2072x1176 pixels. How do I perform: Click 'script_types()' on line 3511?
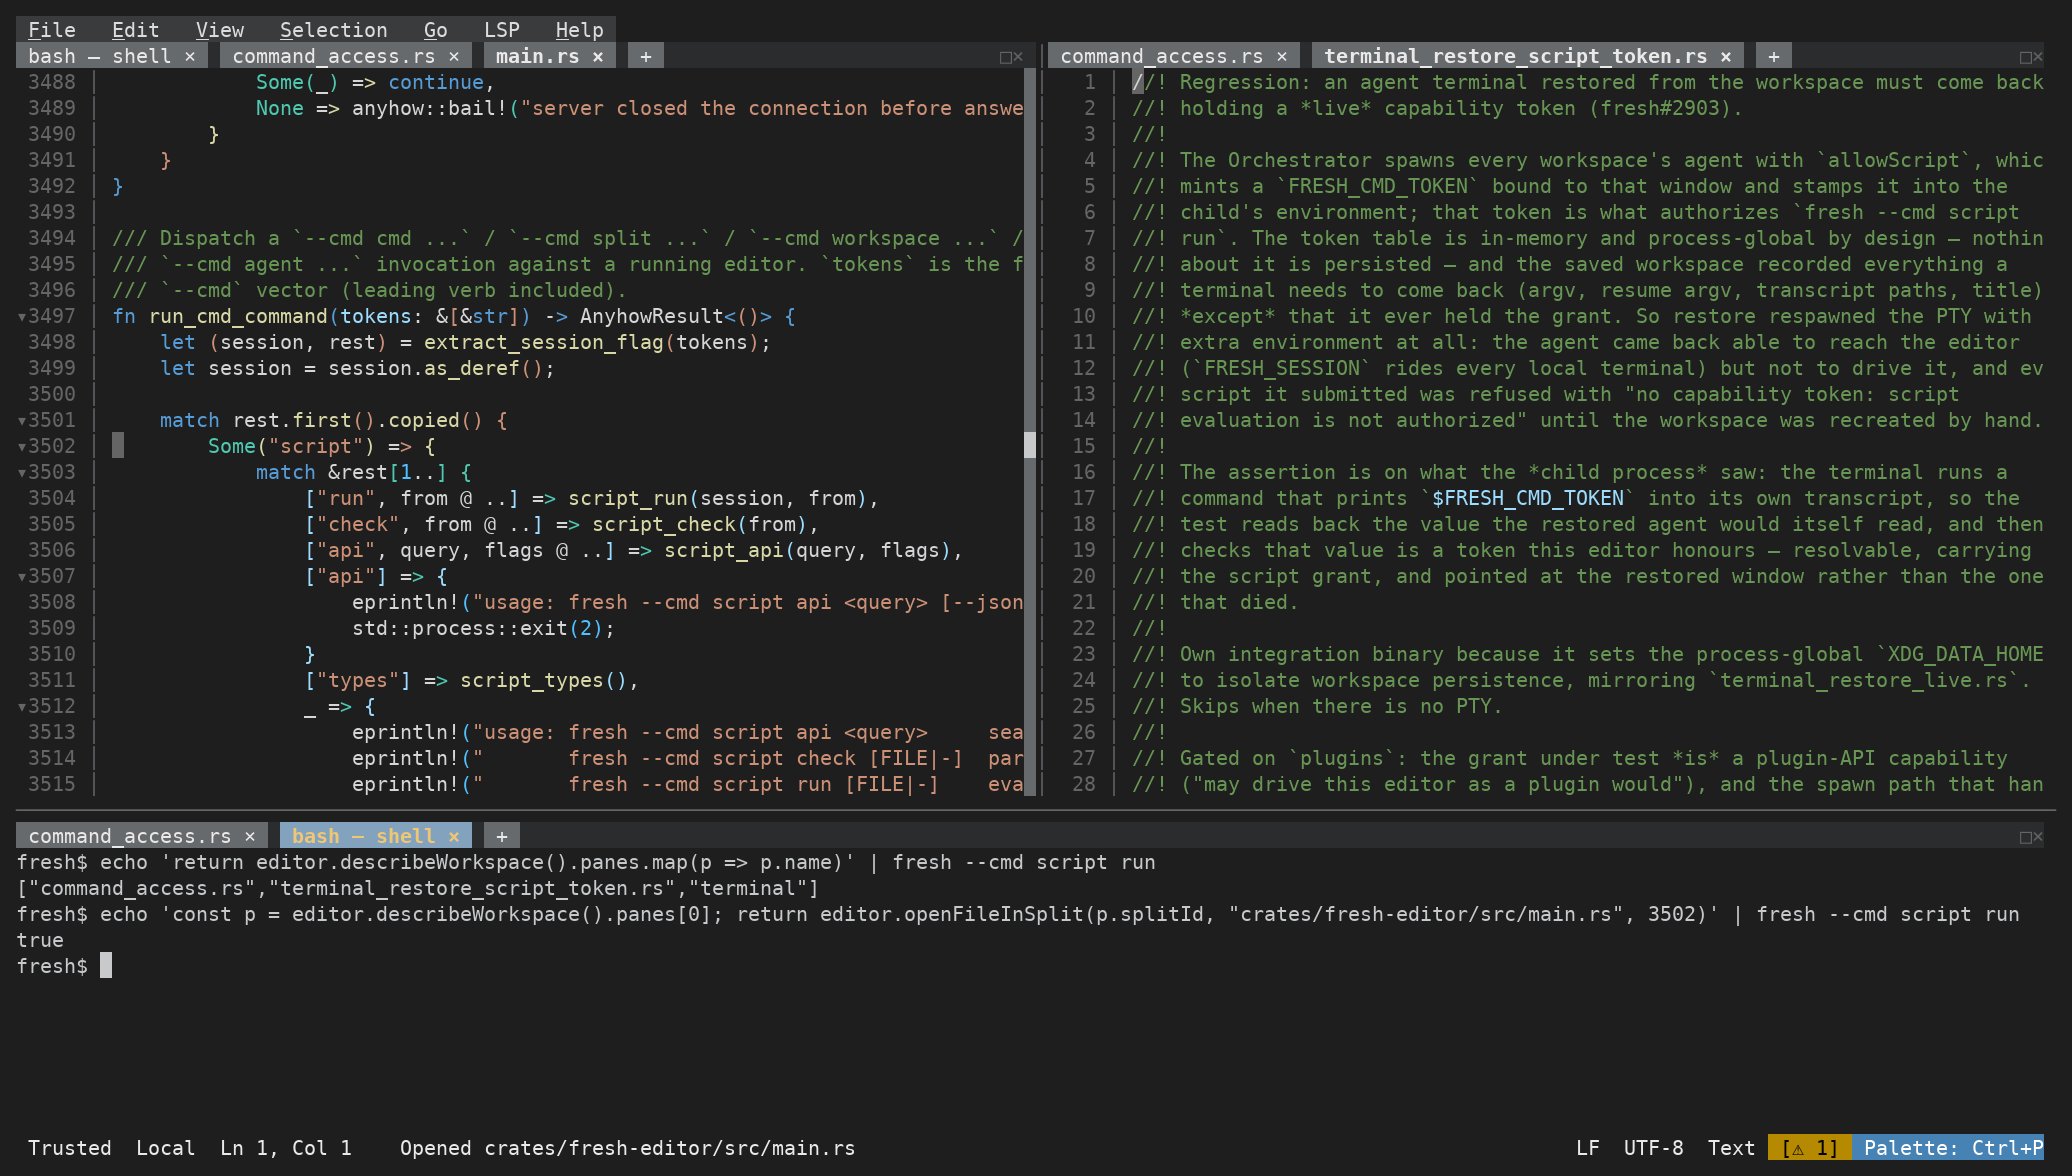[544, 681]
